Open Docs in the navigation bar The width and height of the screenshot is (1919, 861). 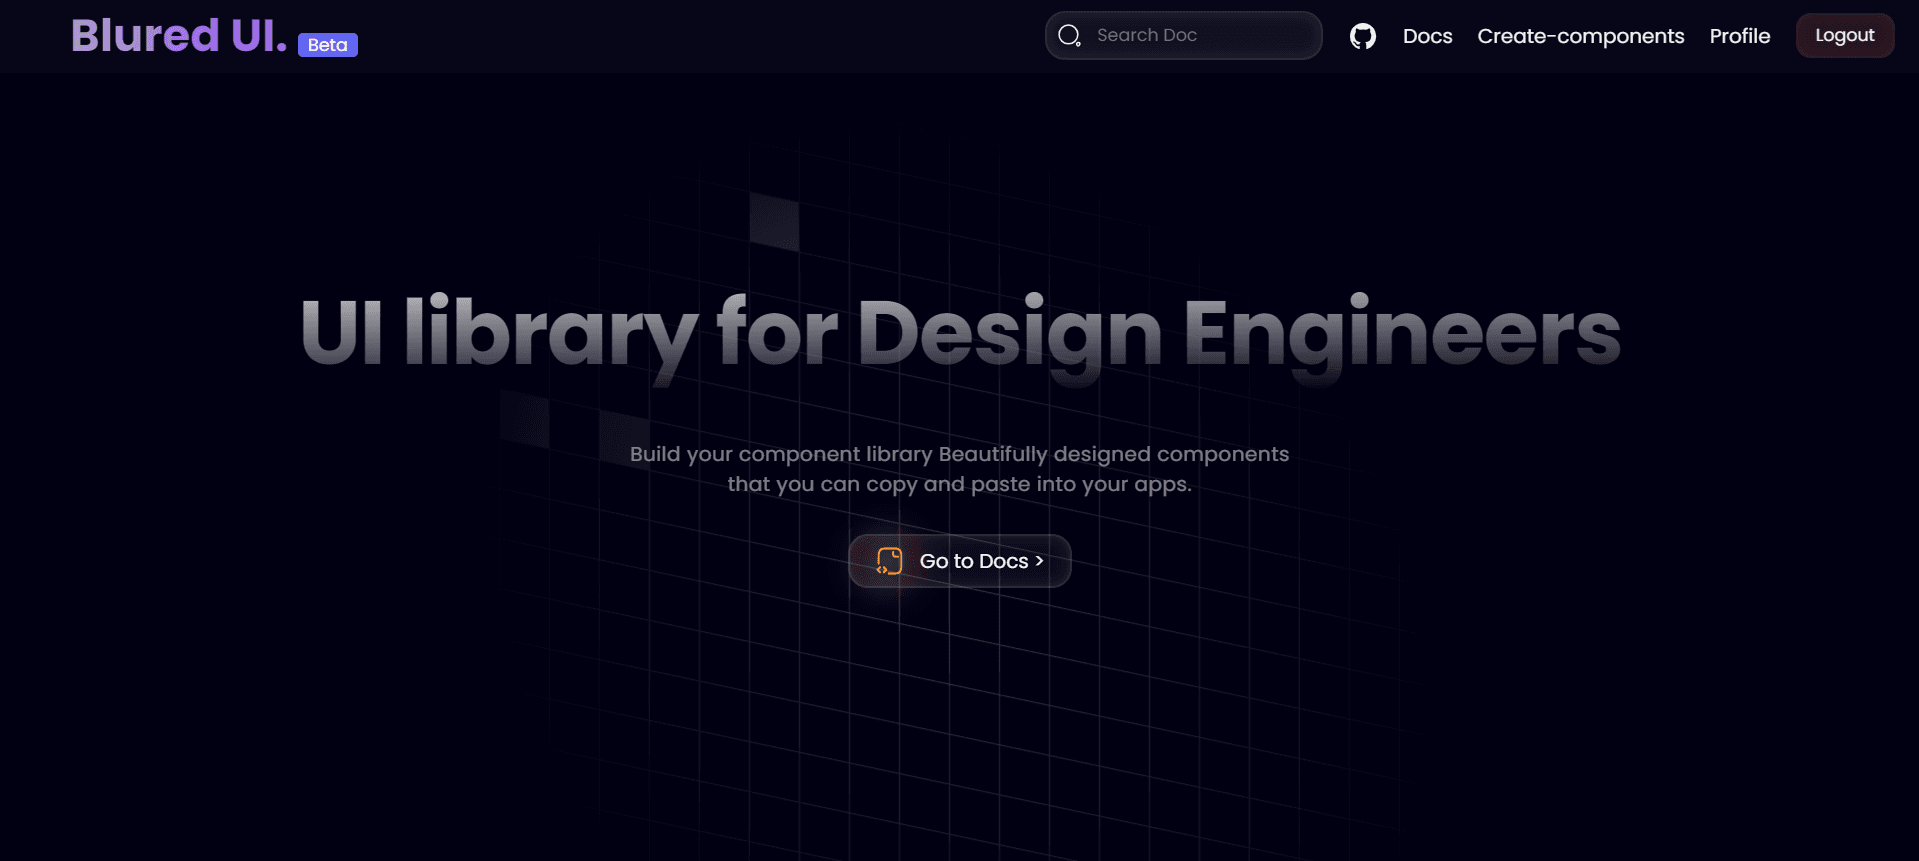click(x=1427, y=36)
